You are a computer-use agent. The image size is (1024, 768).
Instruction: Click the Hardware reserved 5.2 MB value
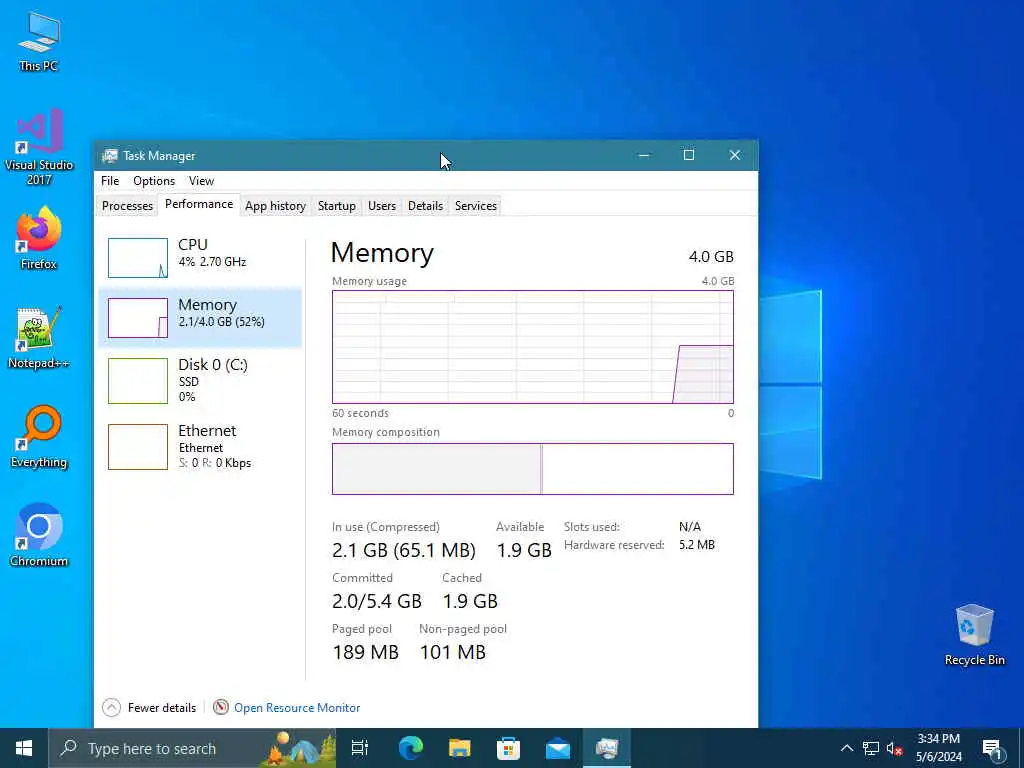coord(697,545)
